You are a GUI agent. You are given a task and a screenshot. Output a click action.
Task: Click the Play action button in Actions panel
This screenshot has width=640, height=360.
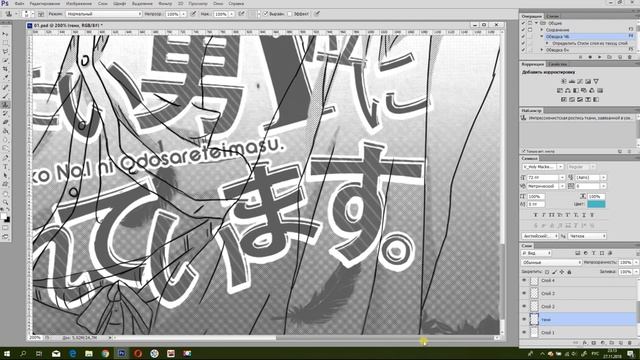click(600, 57)
